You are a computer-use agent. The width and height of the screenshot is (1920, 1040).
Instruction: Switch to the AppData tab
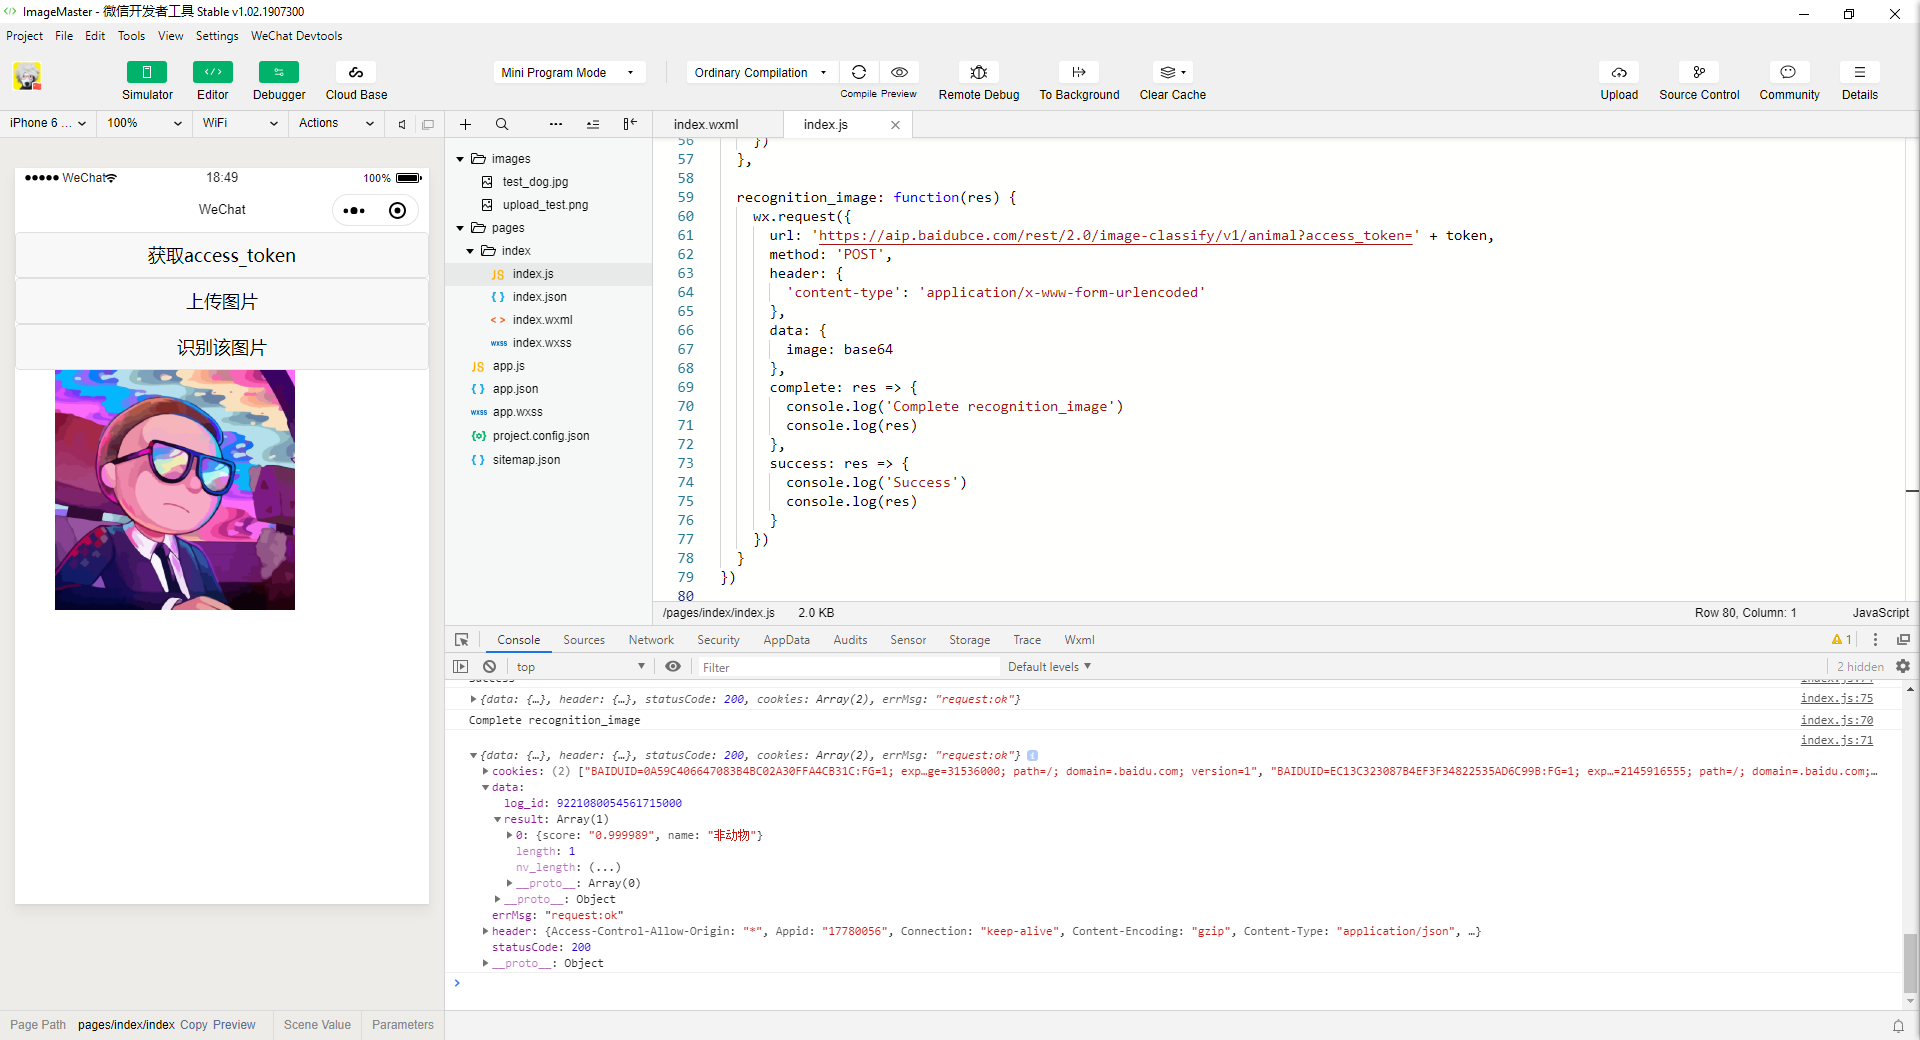tap(786, 640)
